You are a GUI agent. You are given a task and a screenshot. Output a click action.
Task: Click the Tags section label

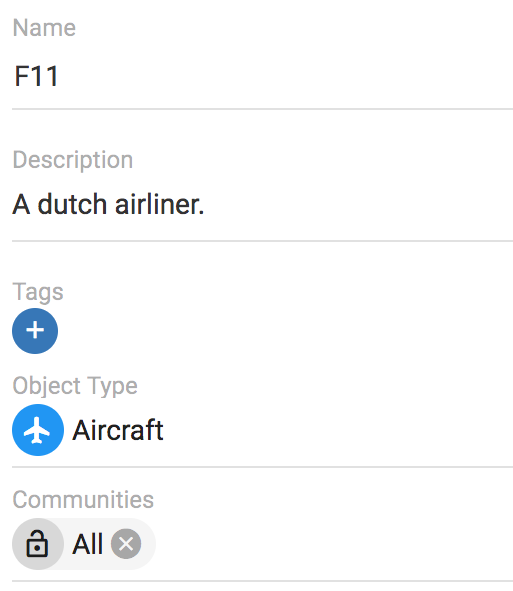[x=38, y=292]
